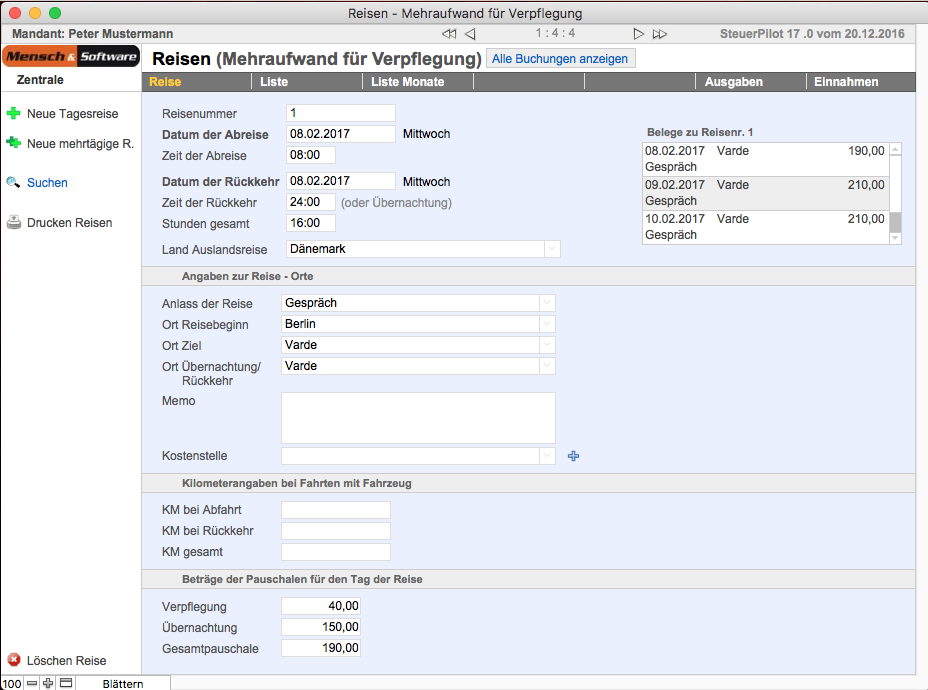Click the red delete icon for Löschen Reise
This screenshot has height=690, width=928.
(x=14, y=660)
